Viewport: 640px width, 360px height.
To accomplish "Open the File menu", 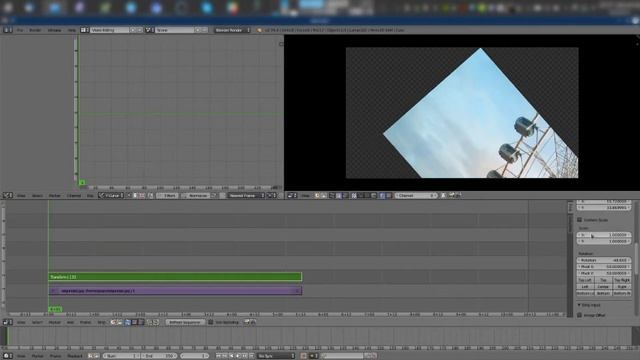I will (x=20, y=30).
